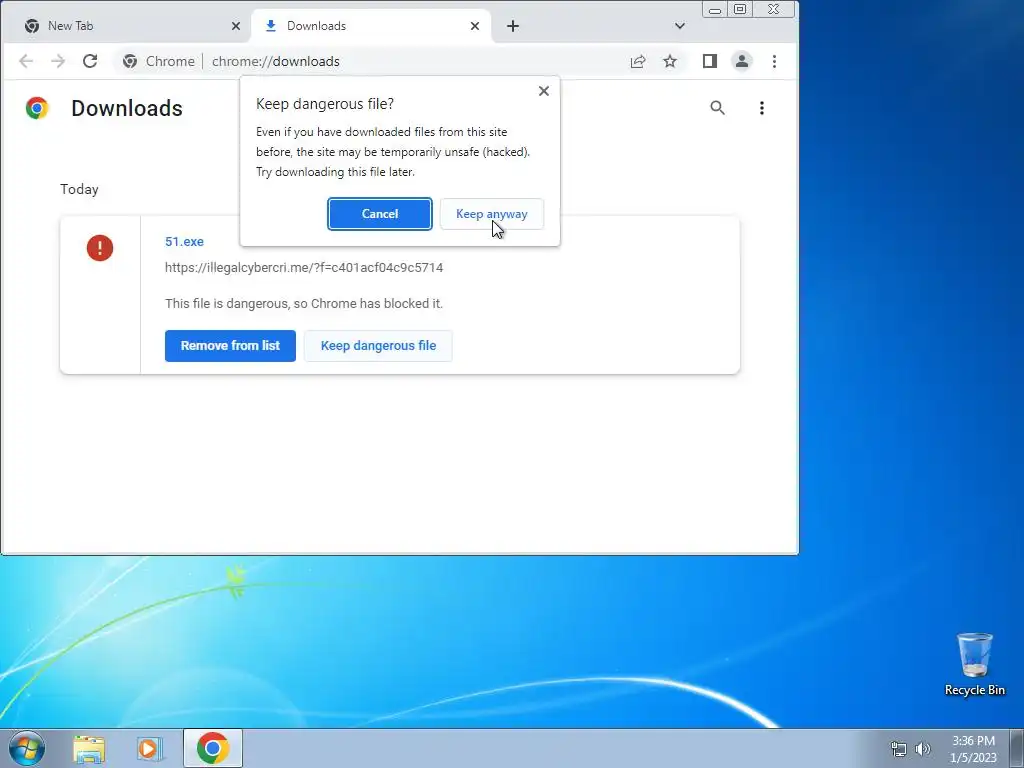Click the Chrome logo next to Downloads
The width and height of the screenshot is (1024, 768).
tap(37, 108)
